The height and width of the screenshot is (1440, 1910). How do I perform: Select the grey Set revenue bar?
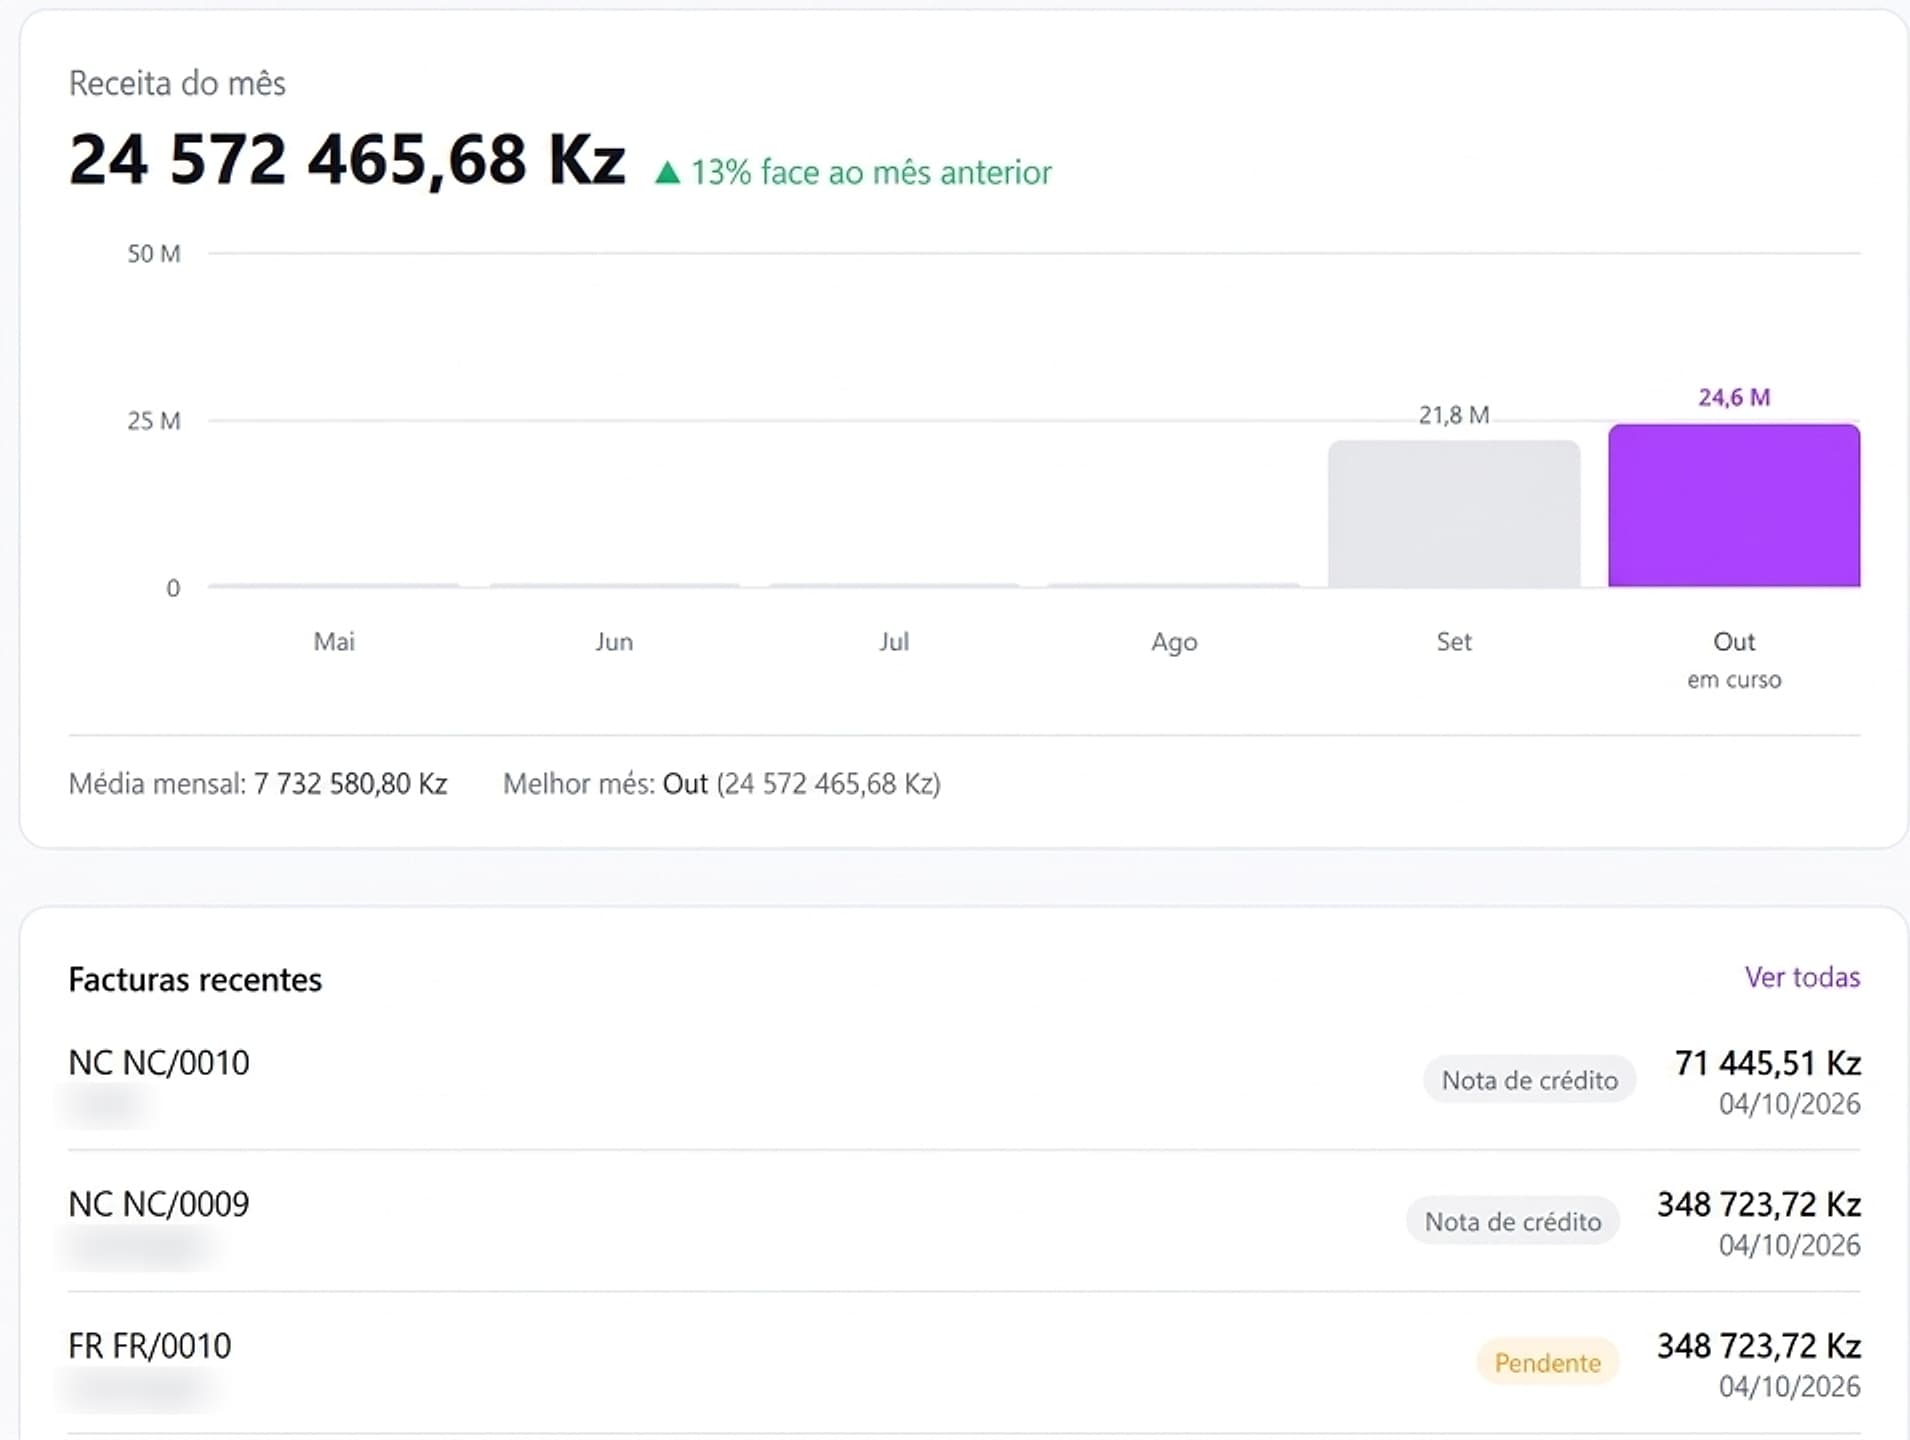[x=1454, y=514]
